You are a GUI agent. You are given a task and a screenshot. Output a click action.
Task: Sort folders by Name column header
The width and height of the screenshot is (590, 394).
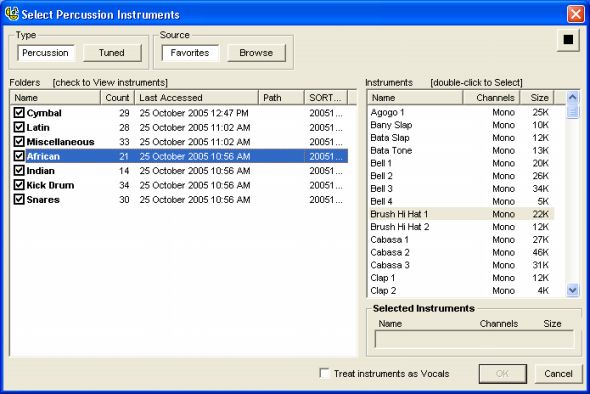pos(55,97)
